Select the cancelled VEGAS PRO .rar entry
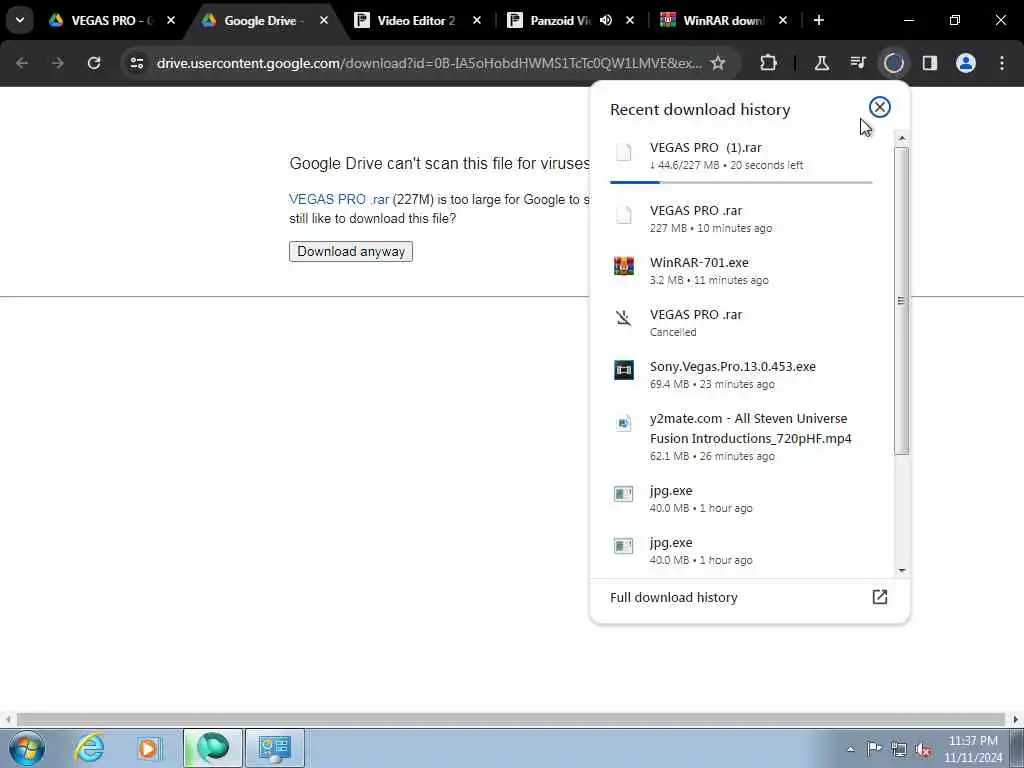This screenshot has height=768, width=1024. pyautogui.click(x=741, y=323)
